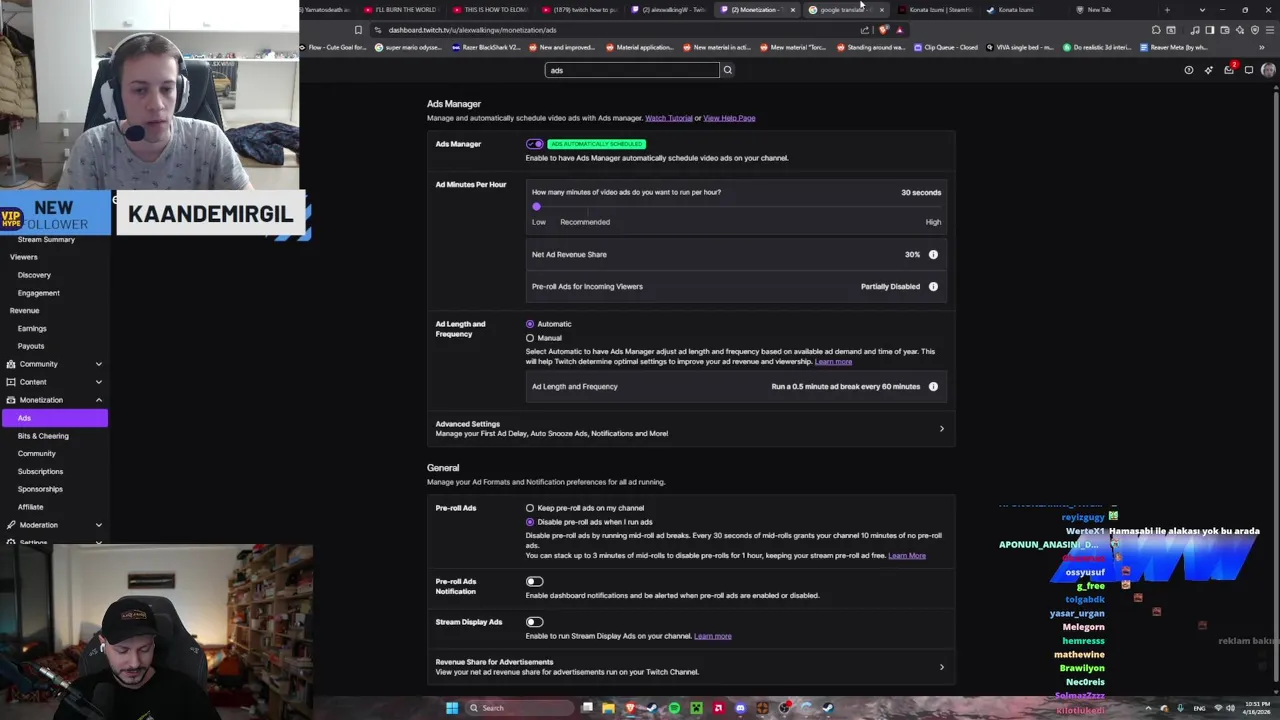Click the bookmark icon in the address bar
Screen dimensions: 1280x720
tap(358, 30)
